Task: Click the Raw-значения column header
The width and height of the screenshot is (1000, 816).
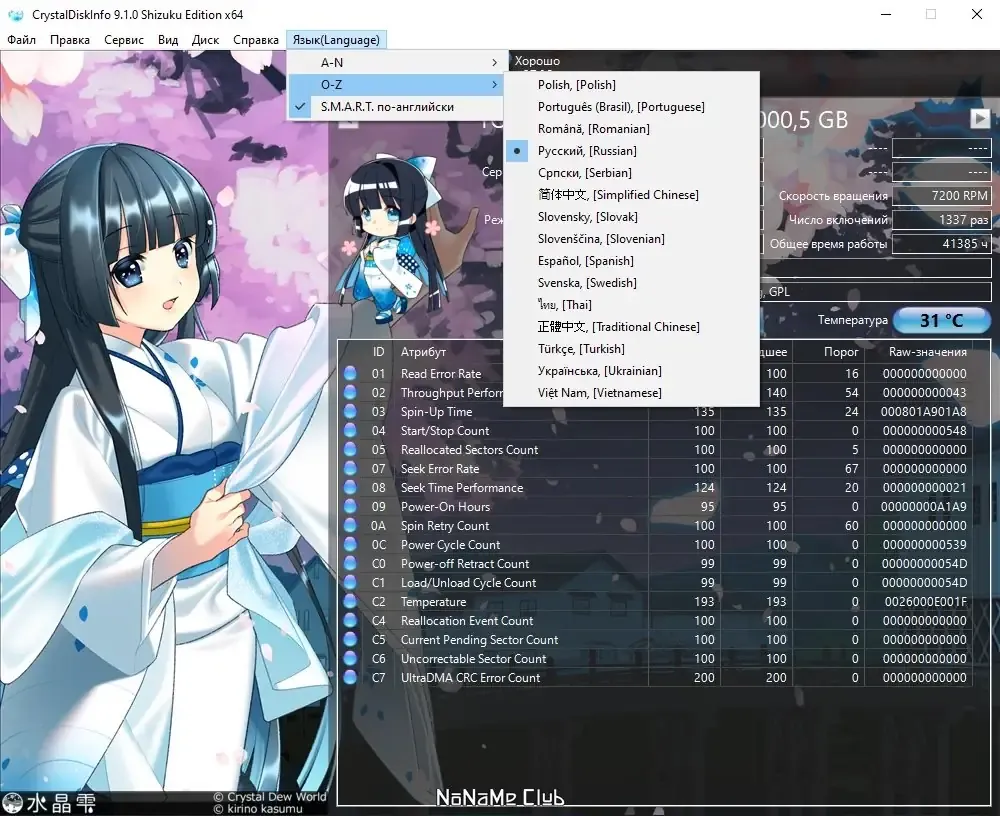Action: pos(927,352)
